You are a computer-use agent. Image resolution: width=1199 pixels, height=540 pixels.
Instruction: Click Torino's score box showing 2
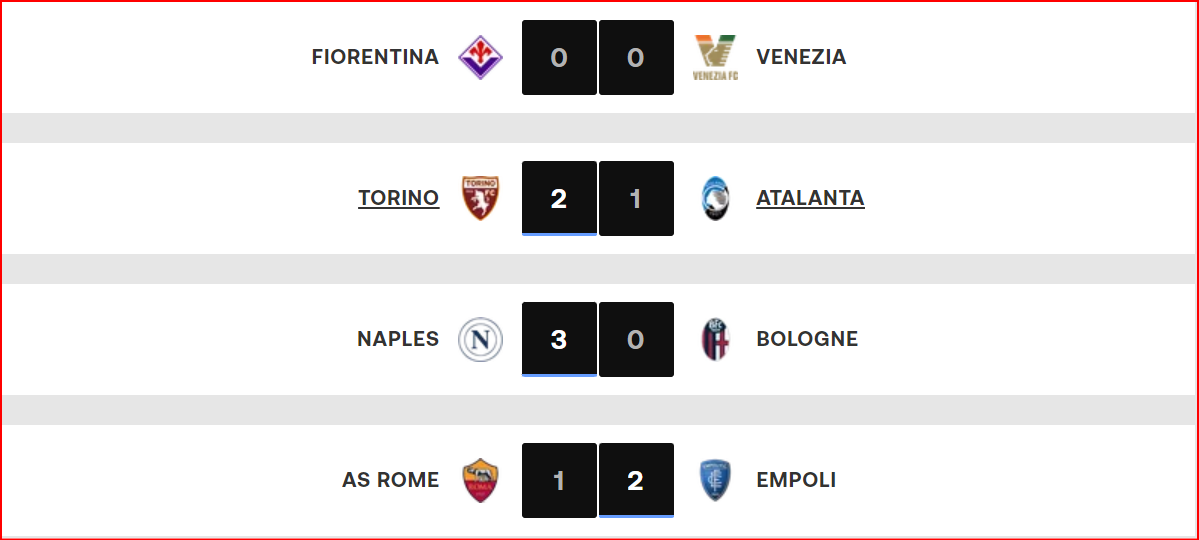pos(559,198)
